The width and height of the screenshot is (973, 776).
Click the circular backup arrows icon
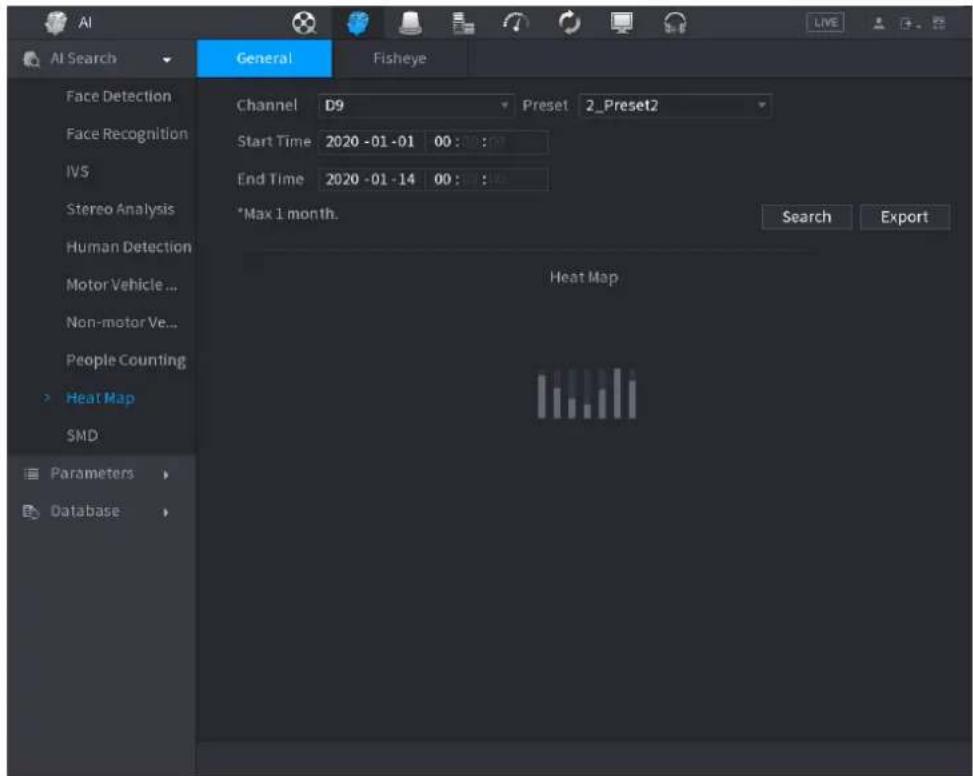[x=569, y=24]
